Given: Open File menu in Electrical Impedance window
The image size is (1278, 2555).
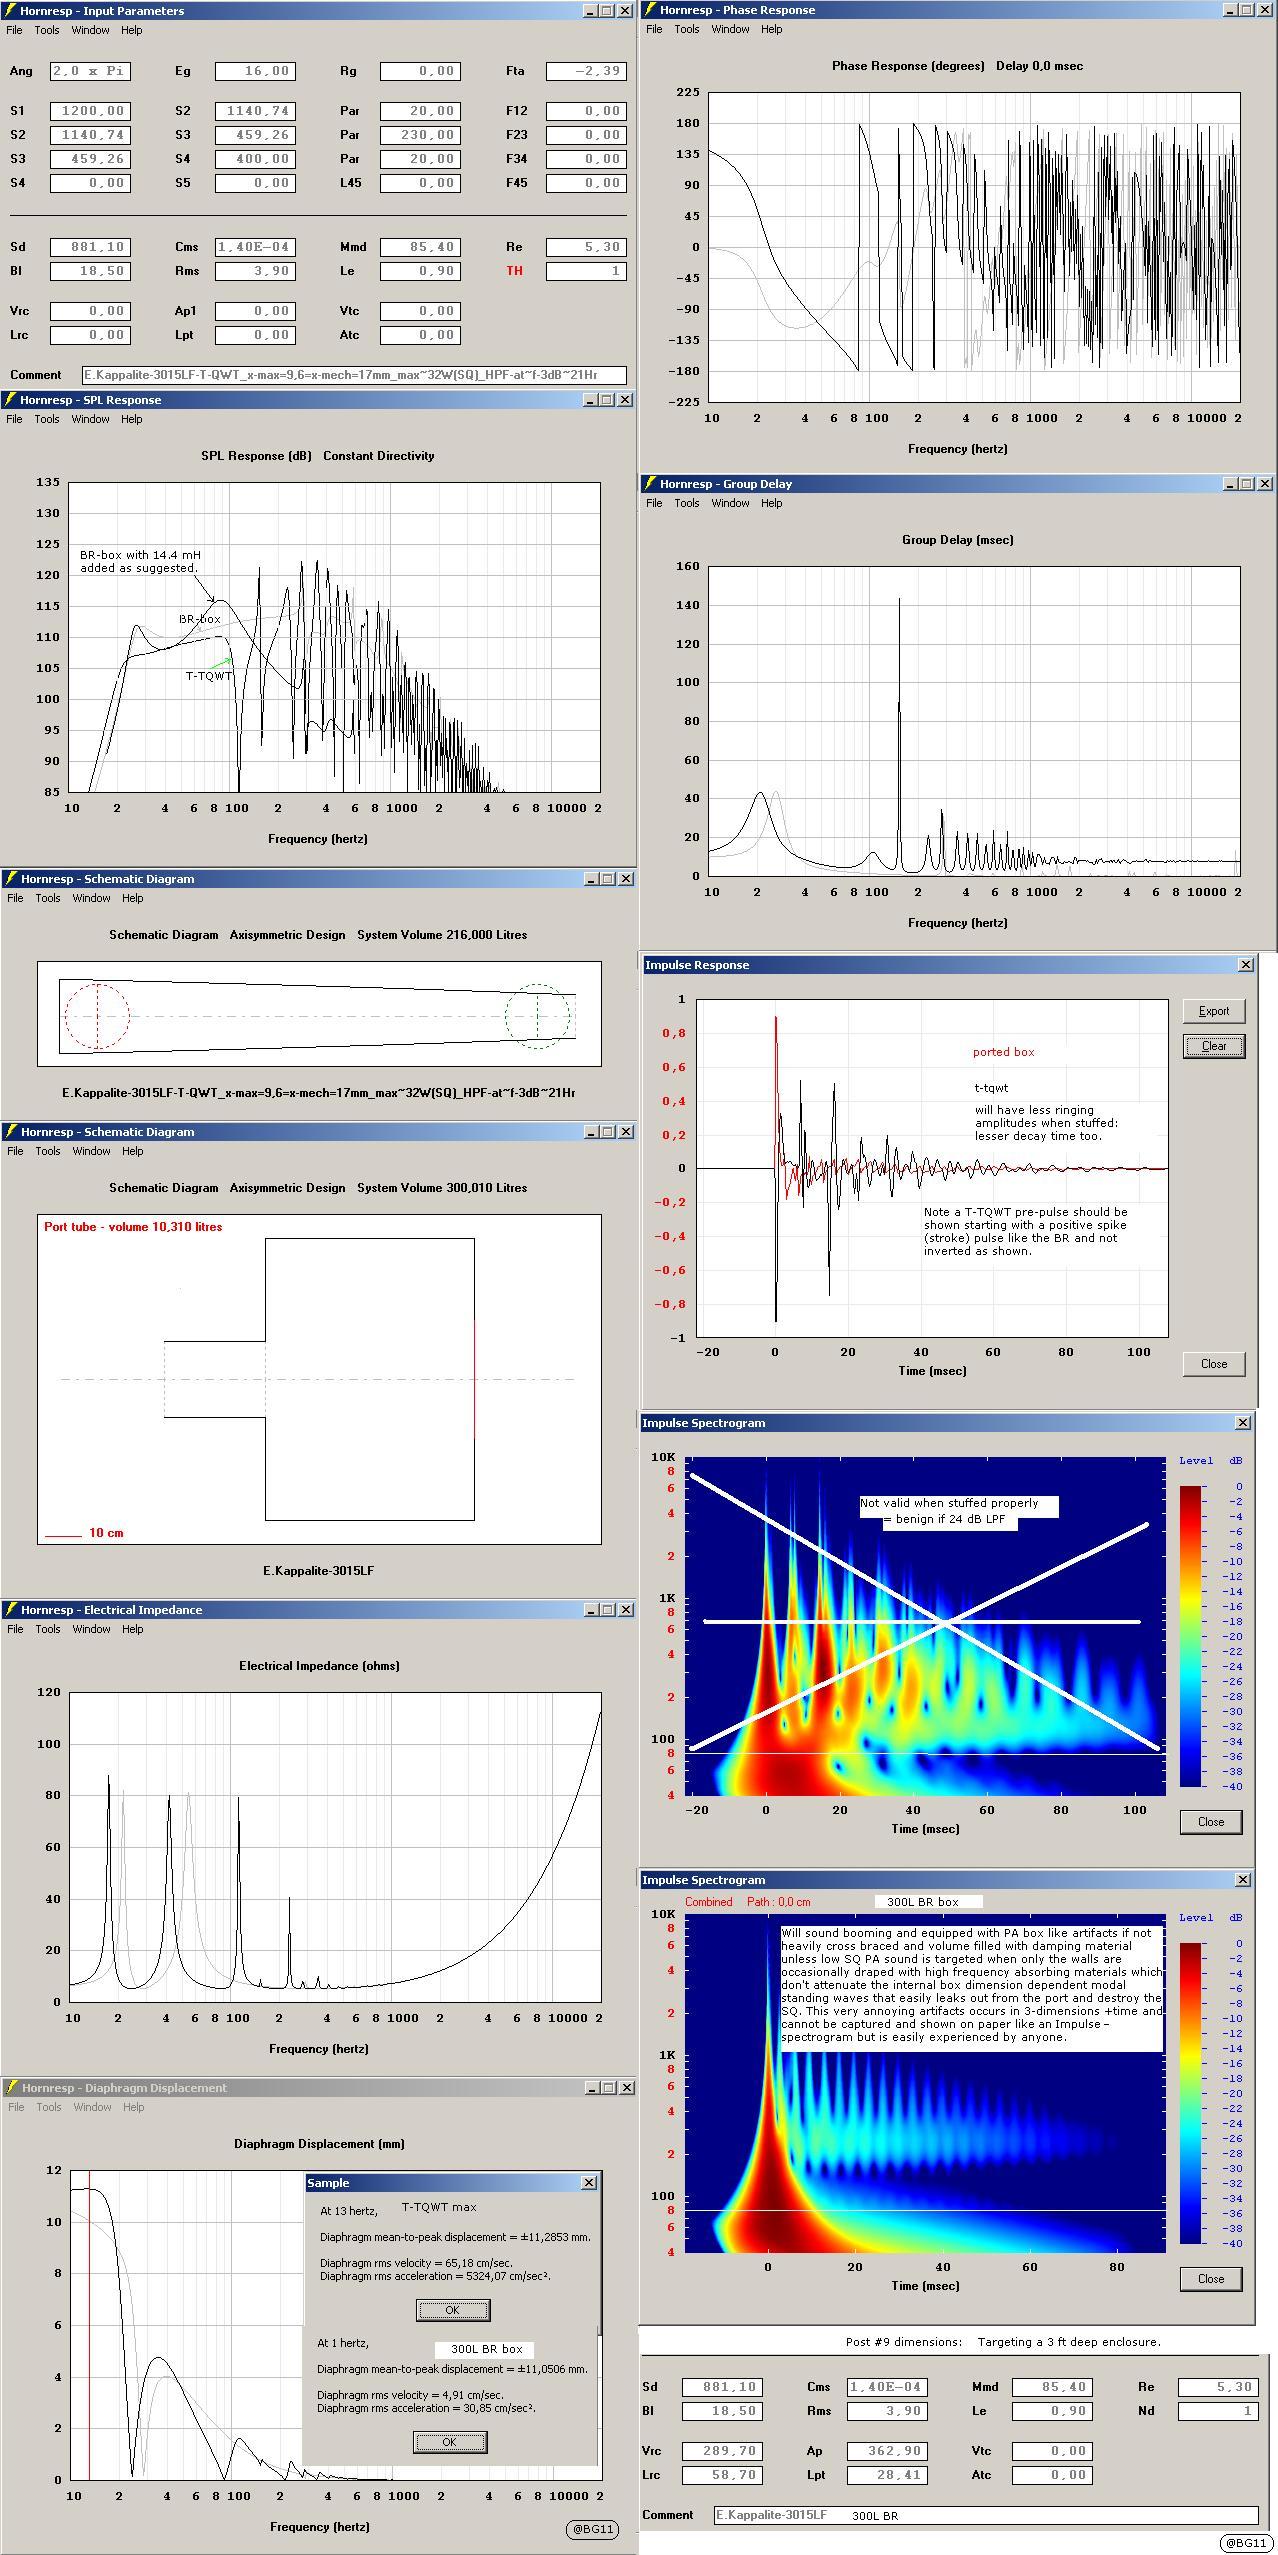Looking at the screenshot, I should point(15,1629).
